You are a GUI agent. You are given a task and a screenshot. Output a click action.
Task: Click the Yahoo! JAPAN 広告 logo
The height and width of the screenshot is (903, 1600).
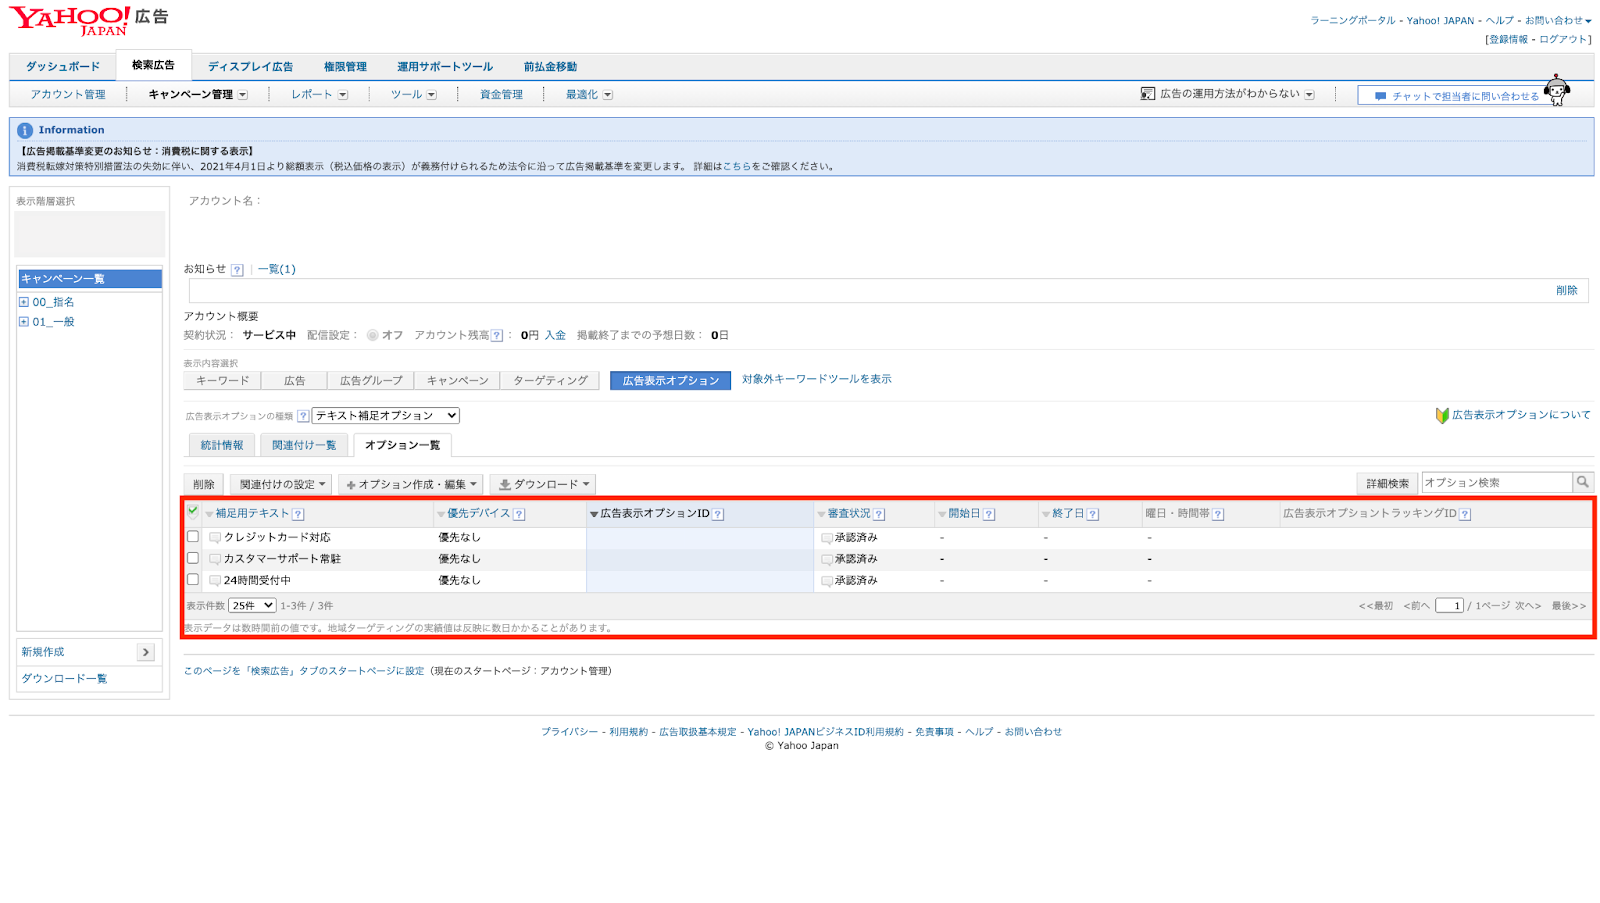point(89,21)
